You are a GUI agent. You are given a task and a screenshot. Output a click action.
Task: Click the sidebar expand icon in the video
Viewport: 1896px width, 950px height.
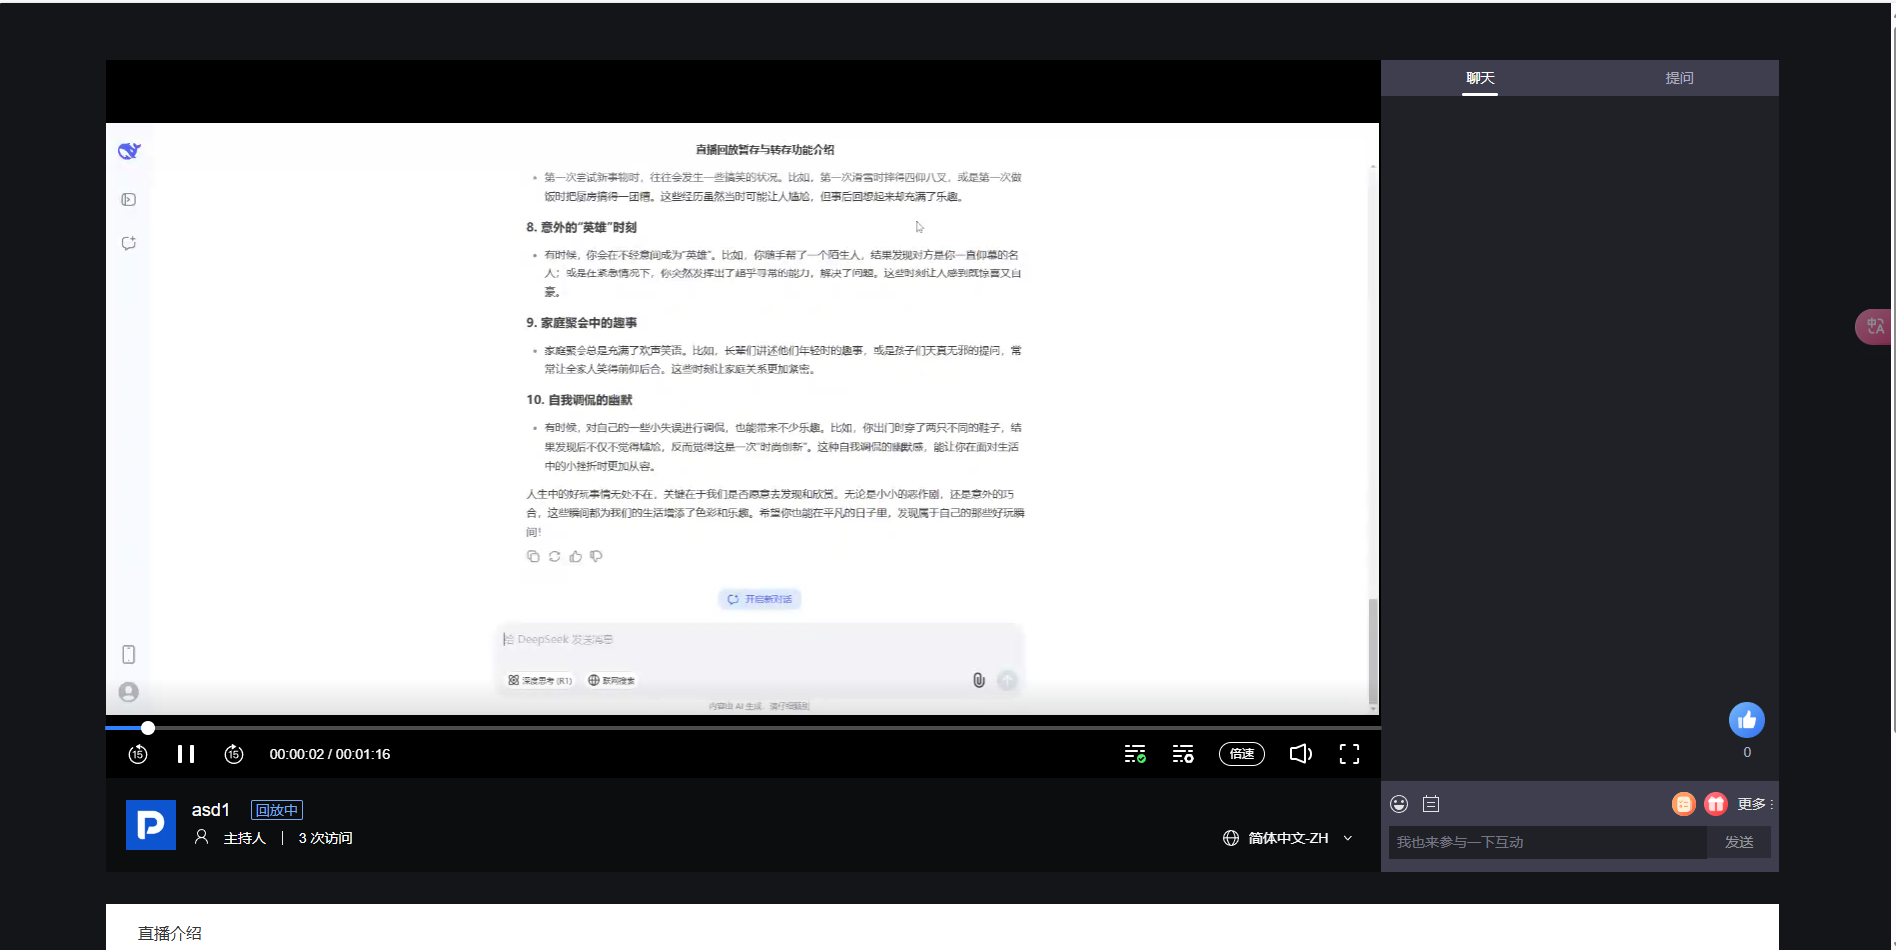129,200
